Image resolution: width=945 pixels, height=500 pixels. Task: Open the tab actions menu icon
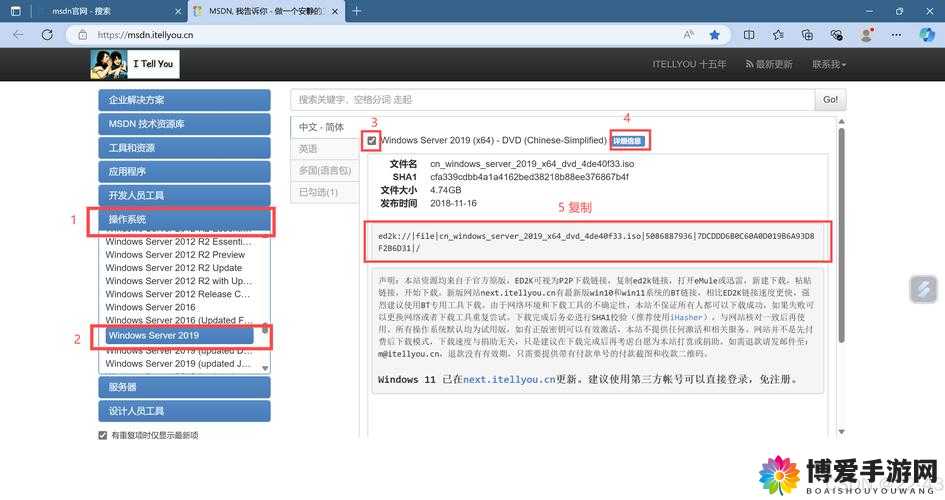16,11
